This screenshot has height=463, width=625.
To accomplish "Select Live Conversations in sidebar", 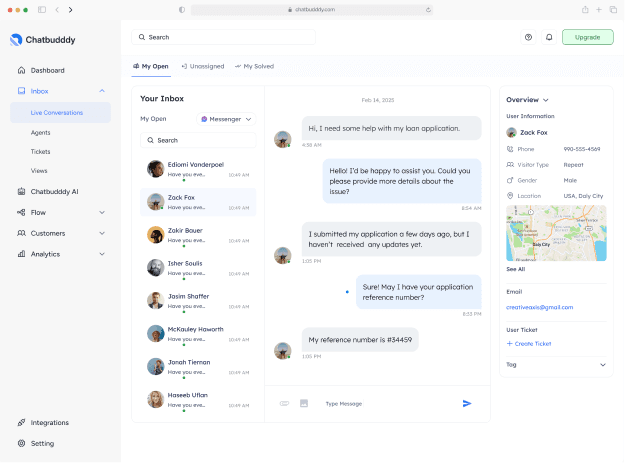I will click(61, 113).
